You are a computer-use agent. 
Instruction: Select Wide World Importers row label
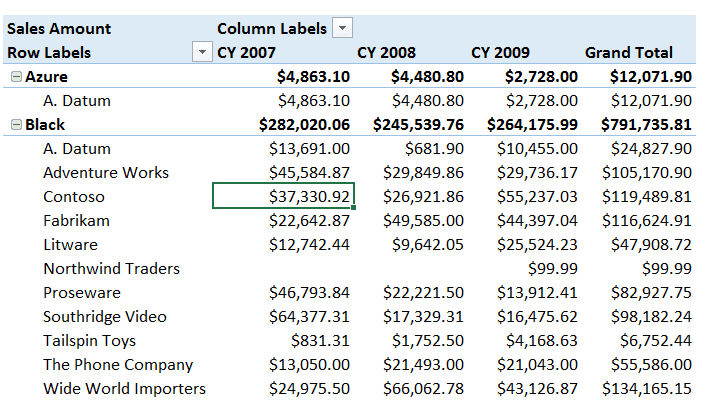point(124,389)
